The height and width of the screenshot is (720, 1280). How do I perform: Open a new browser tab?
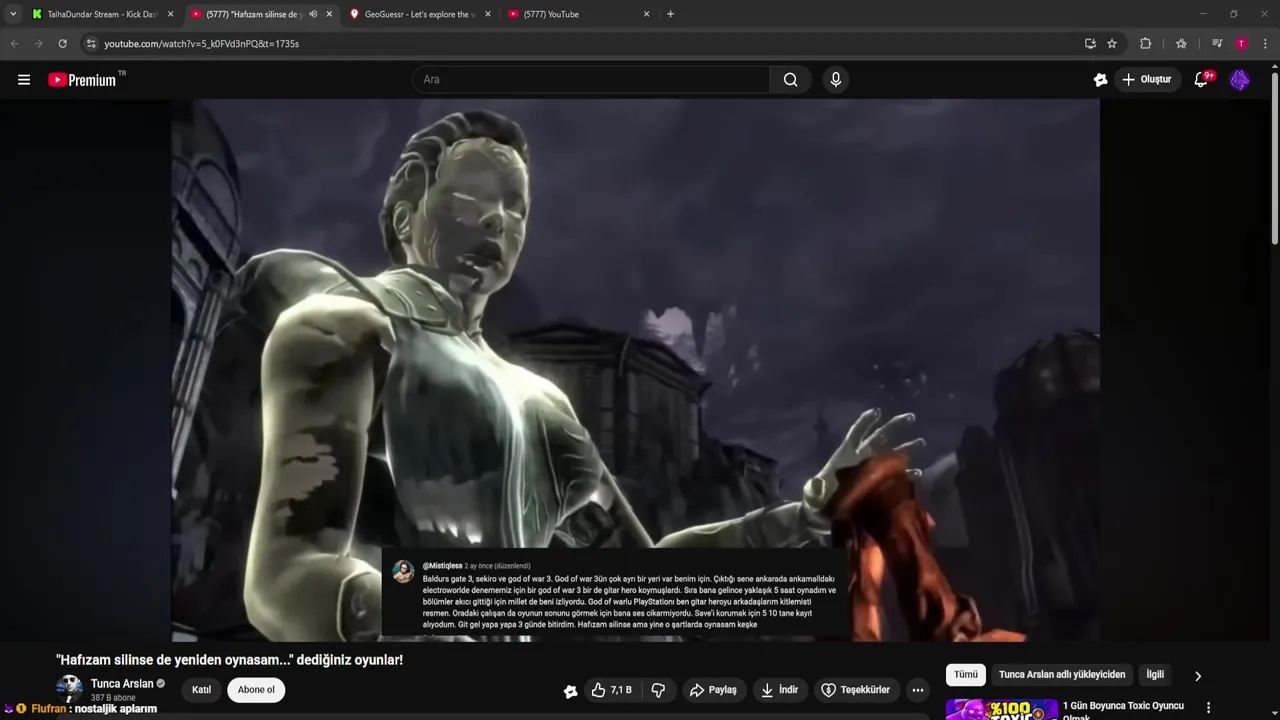click(x=670, y=14)
